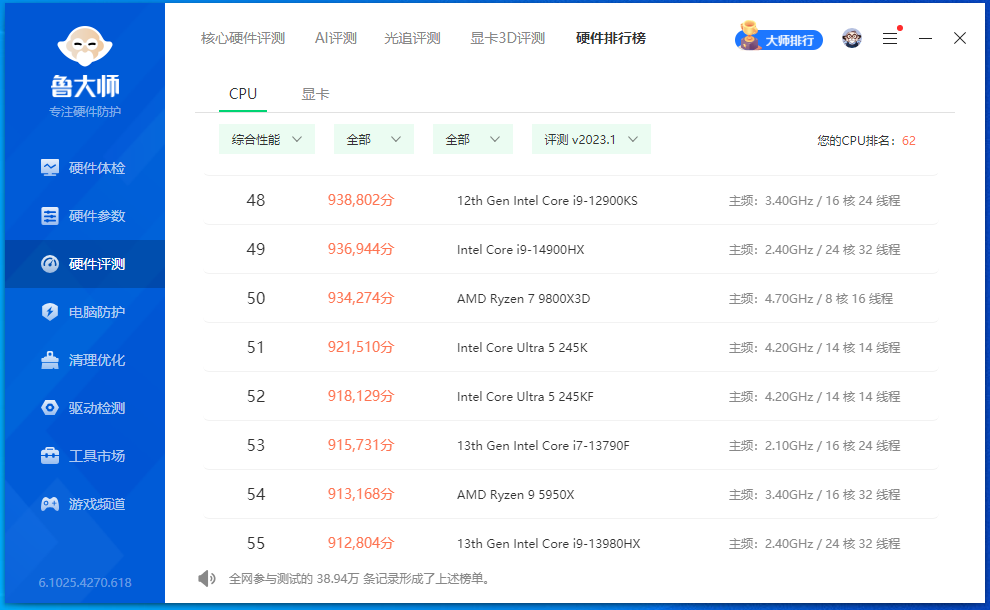Viewport: 990px width, 610px height.
Task: Open 清理优化 broom icon in sidebar
Action: [50, 359]
